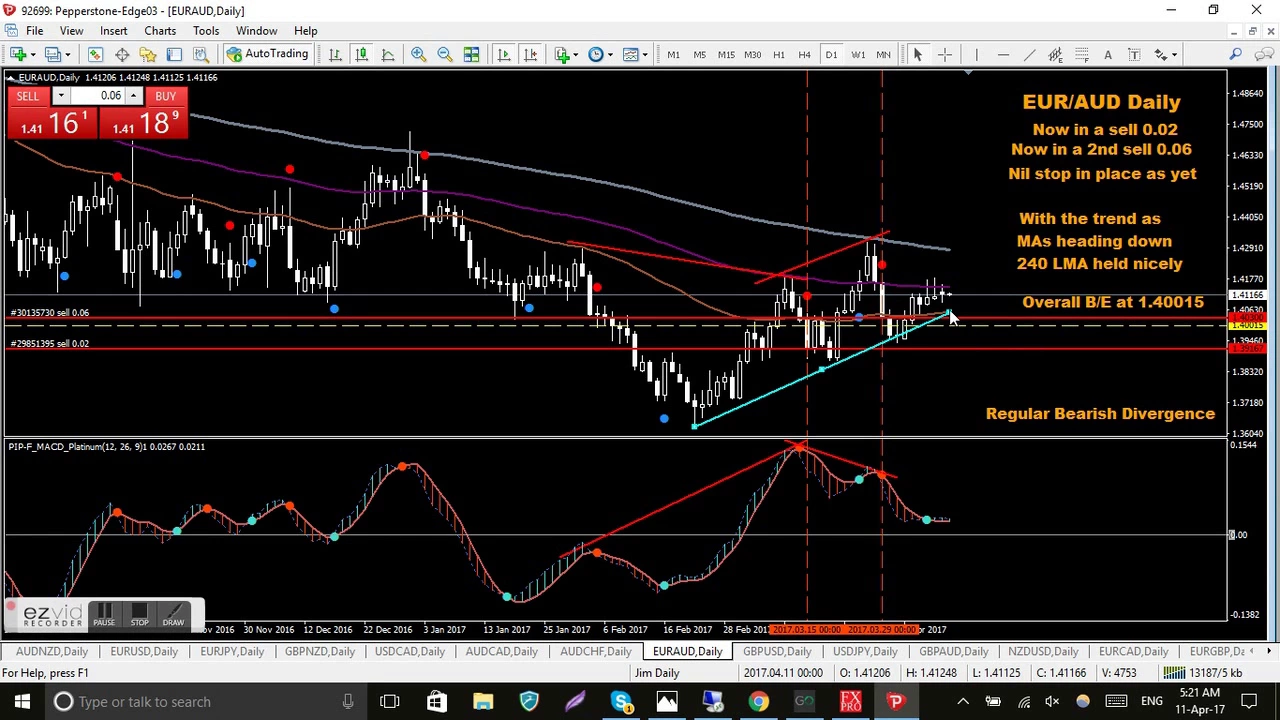Screen dimensions: 1280x720
Task: Toggle AutoTrading on or off
Action: click(x=267, y=54)
